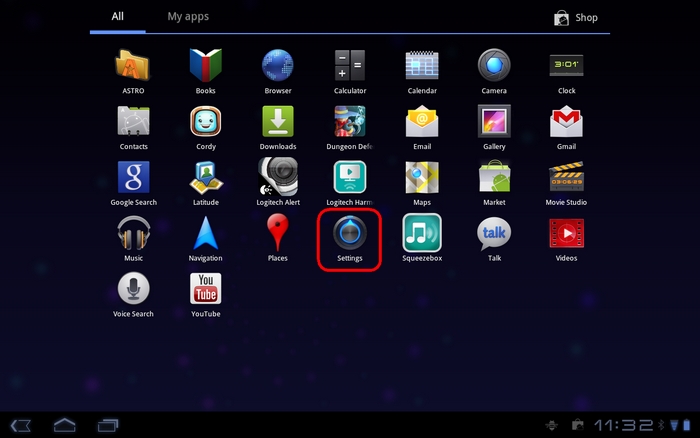
Task: Tap the battery status icon
Action: click(687, 425)
